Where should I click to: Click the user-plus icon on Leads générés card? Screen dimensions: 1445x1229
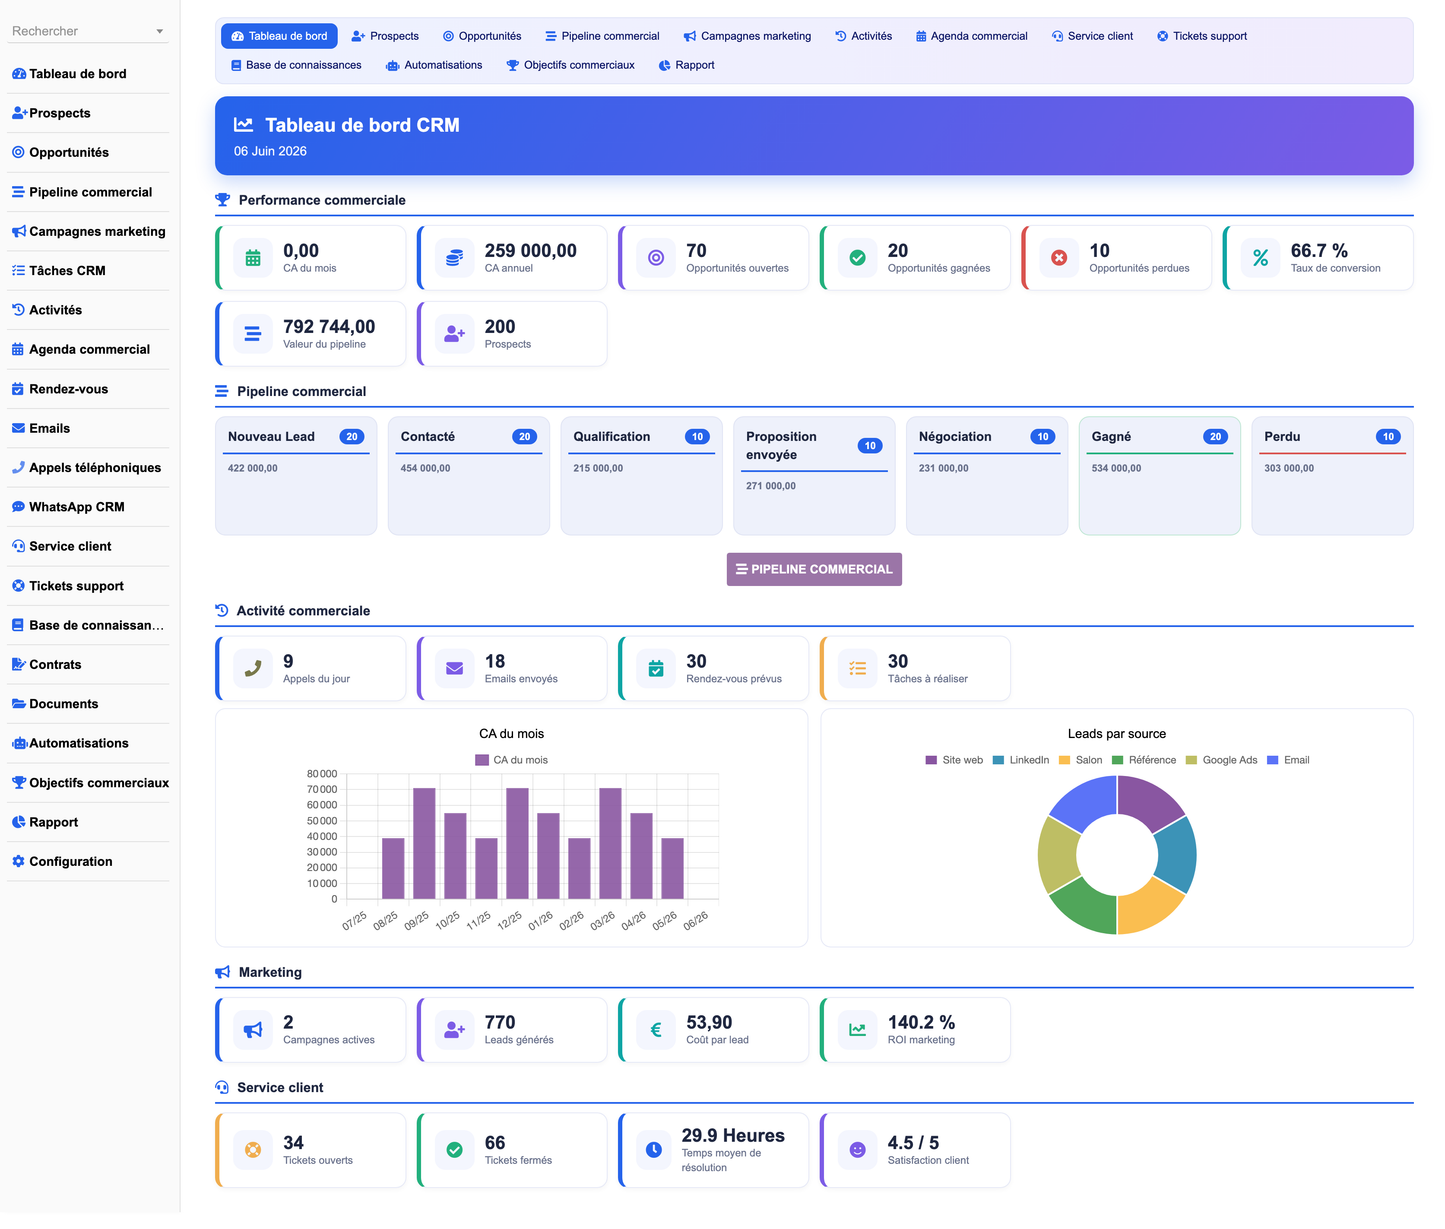point(454,1030)
